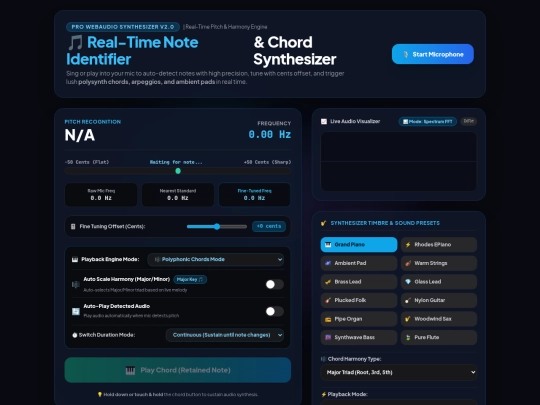Click the lightbulb hint icon below Play Chord
540x405 pixels.
100,394
